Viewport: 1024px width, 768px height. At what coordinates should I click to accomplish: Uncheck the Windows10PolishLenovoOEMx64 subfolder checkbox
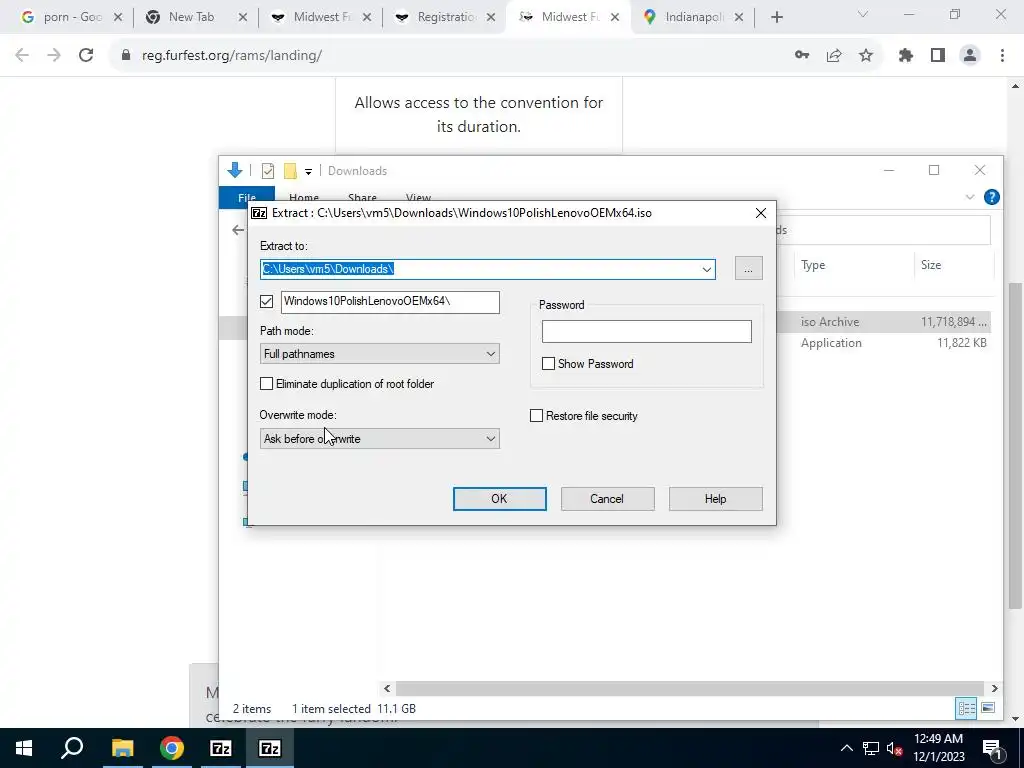click(x=266, y=301)
